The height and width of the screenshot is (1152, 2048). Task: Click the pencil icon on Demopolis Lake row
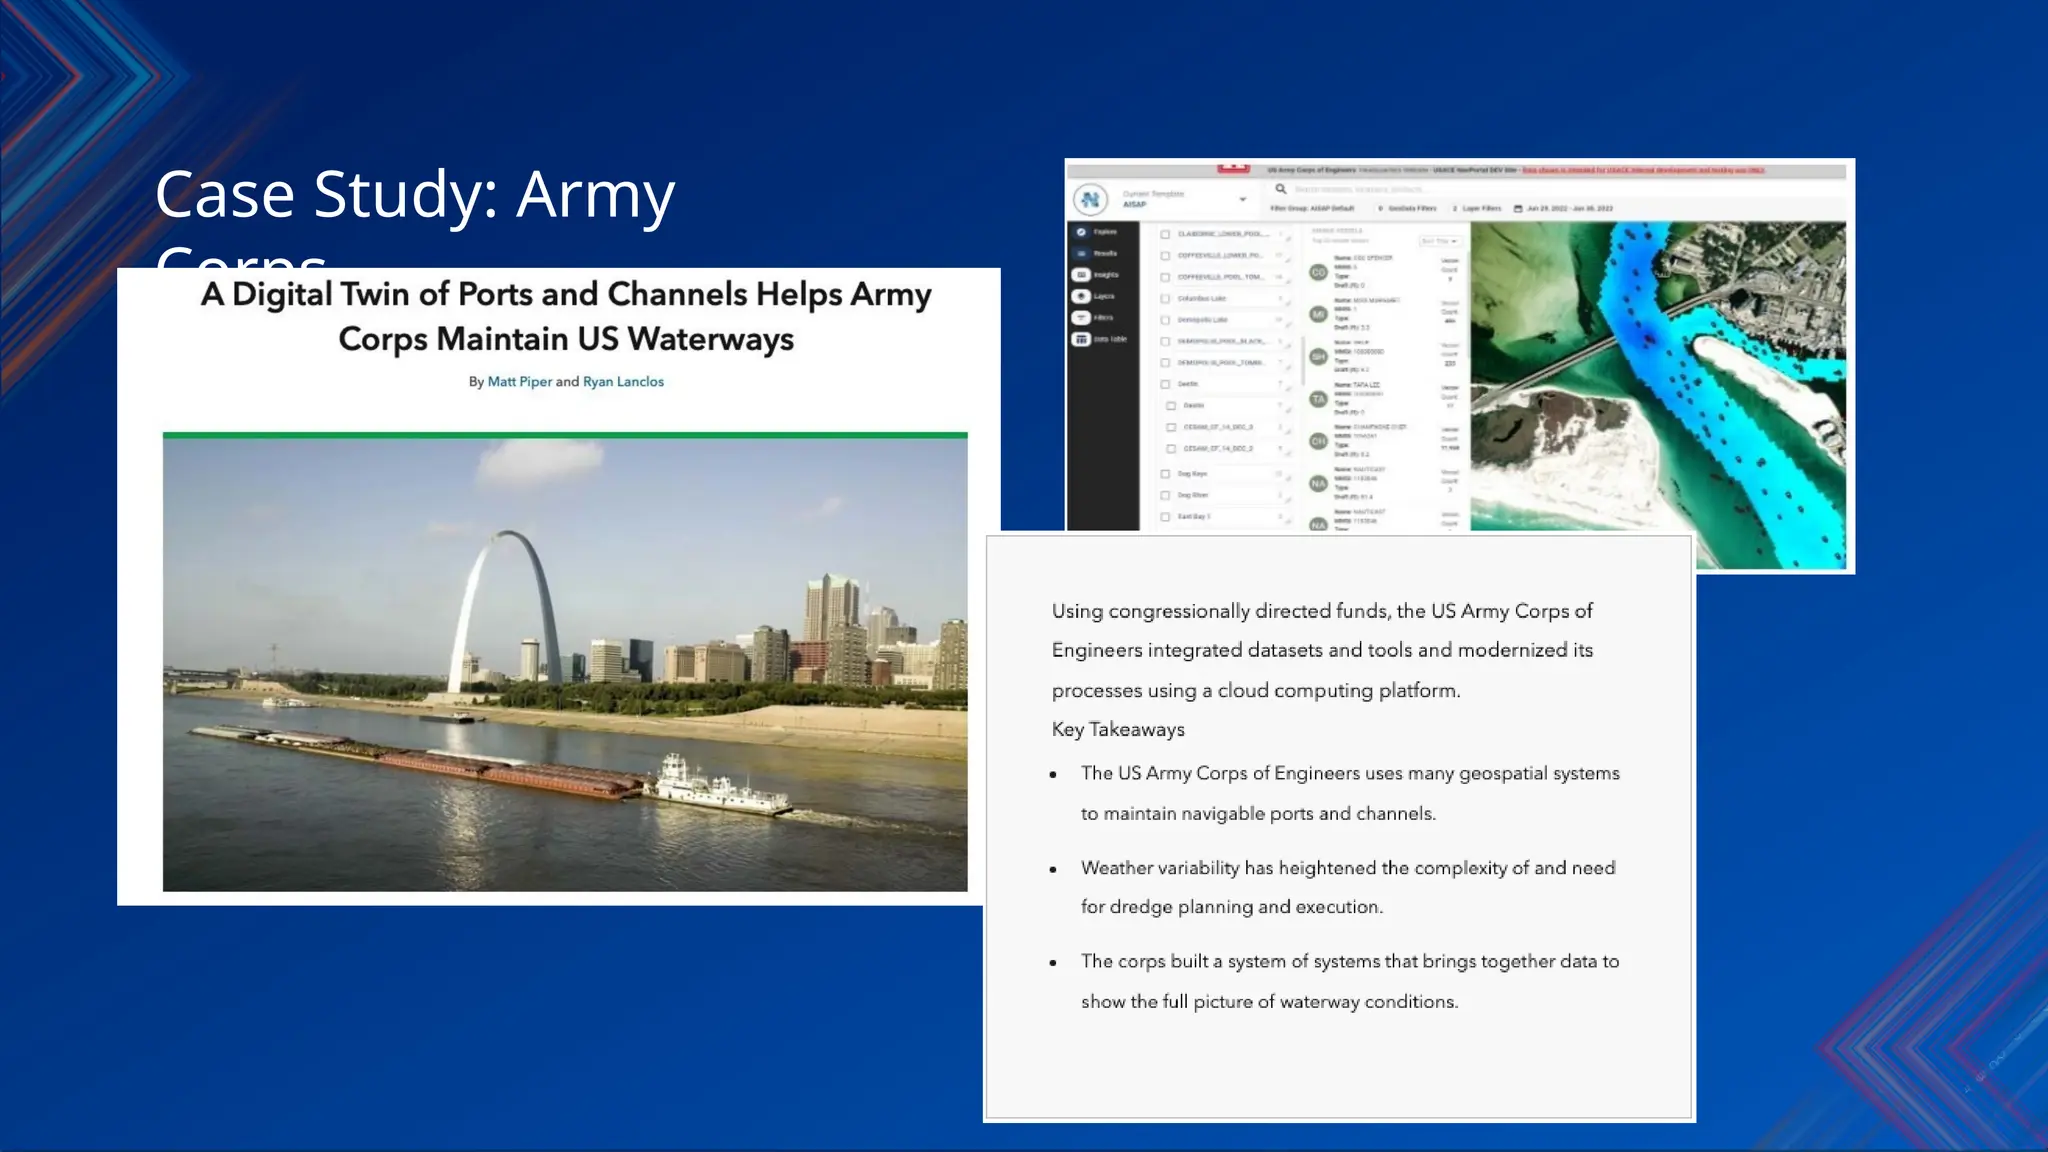point(1288,324)
